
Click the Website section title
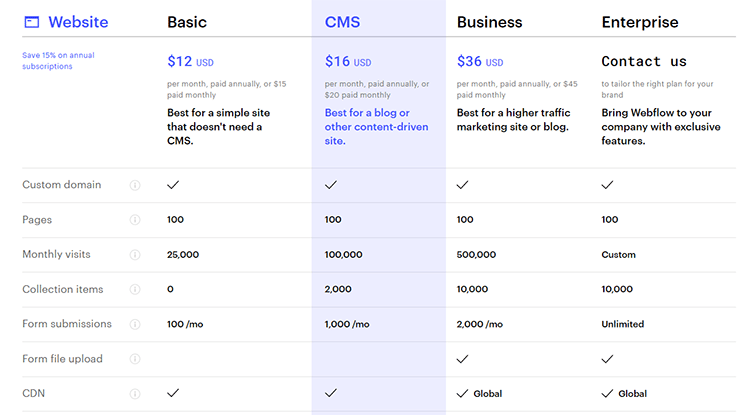click(x=78, y=22)
